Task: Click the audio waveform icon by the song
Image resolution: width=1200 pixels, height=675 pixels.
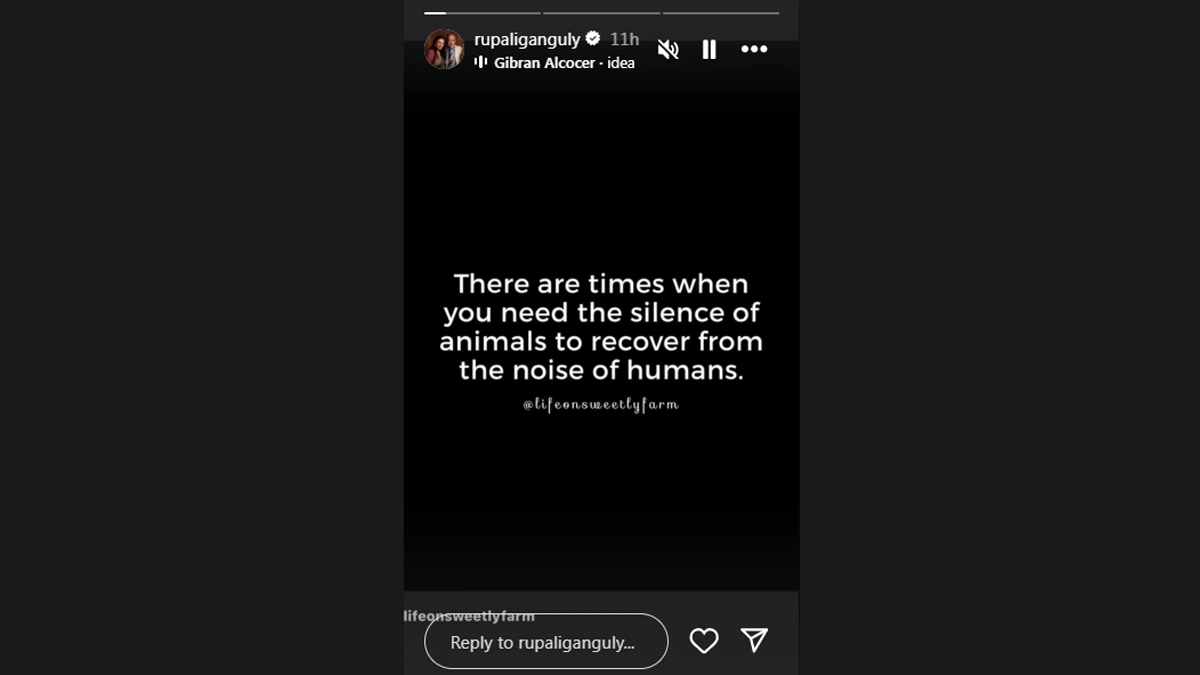Action: (480, 62)
